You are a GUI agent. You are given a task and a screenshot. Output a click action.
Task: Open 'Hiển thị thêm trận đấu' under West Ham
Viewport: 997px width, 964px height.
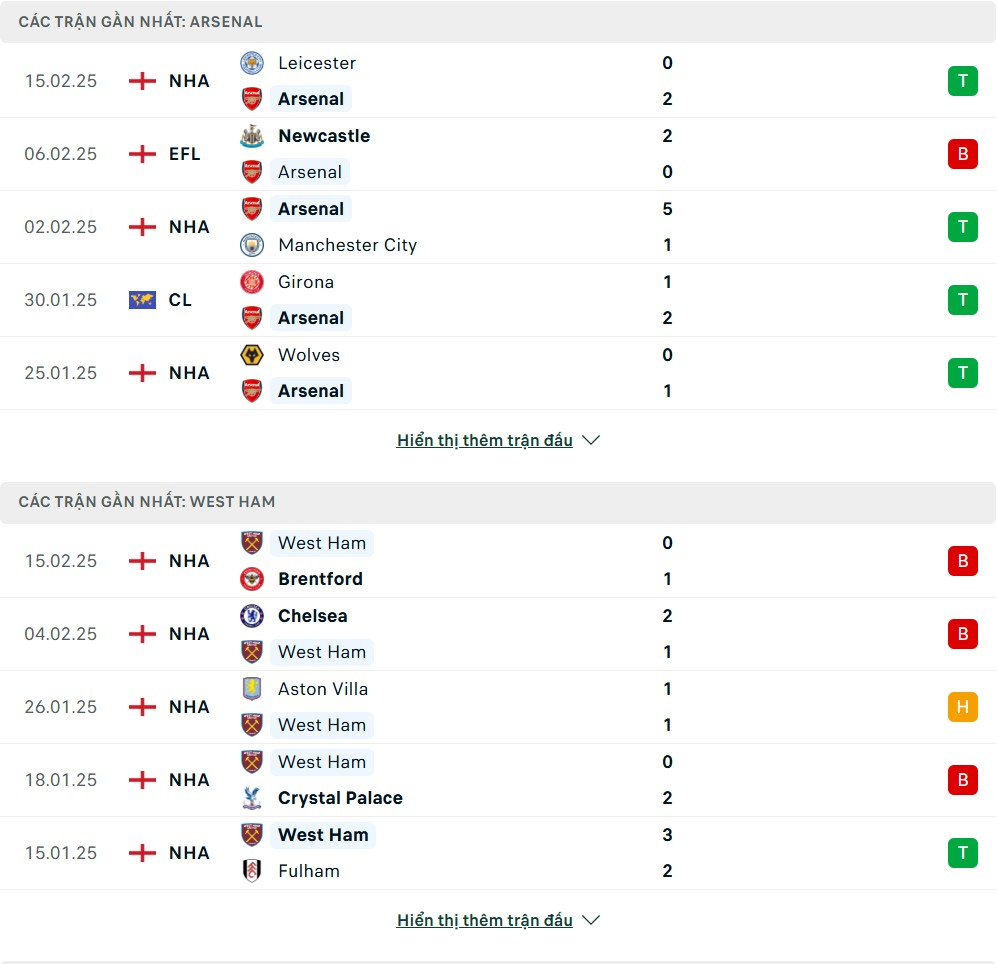coord(485,920)
